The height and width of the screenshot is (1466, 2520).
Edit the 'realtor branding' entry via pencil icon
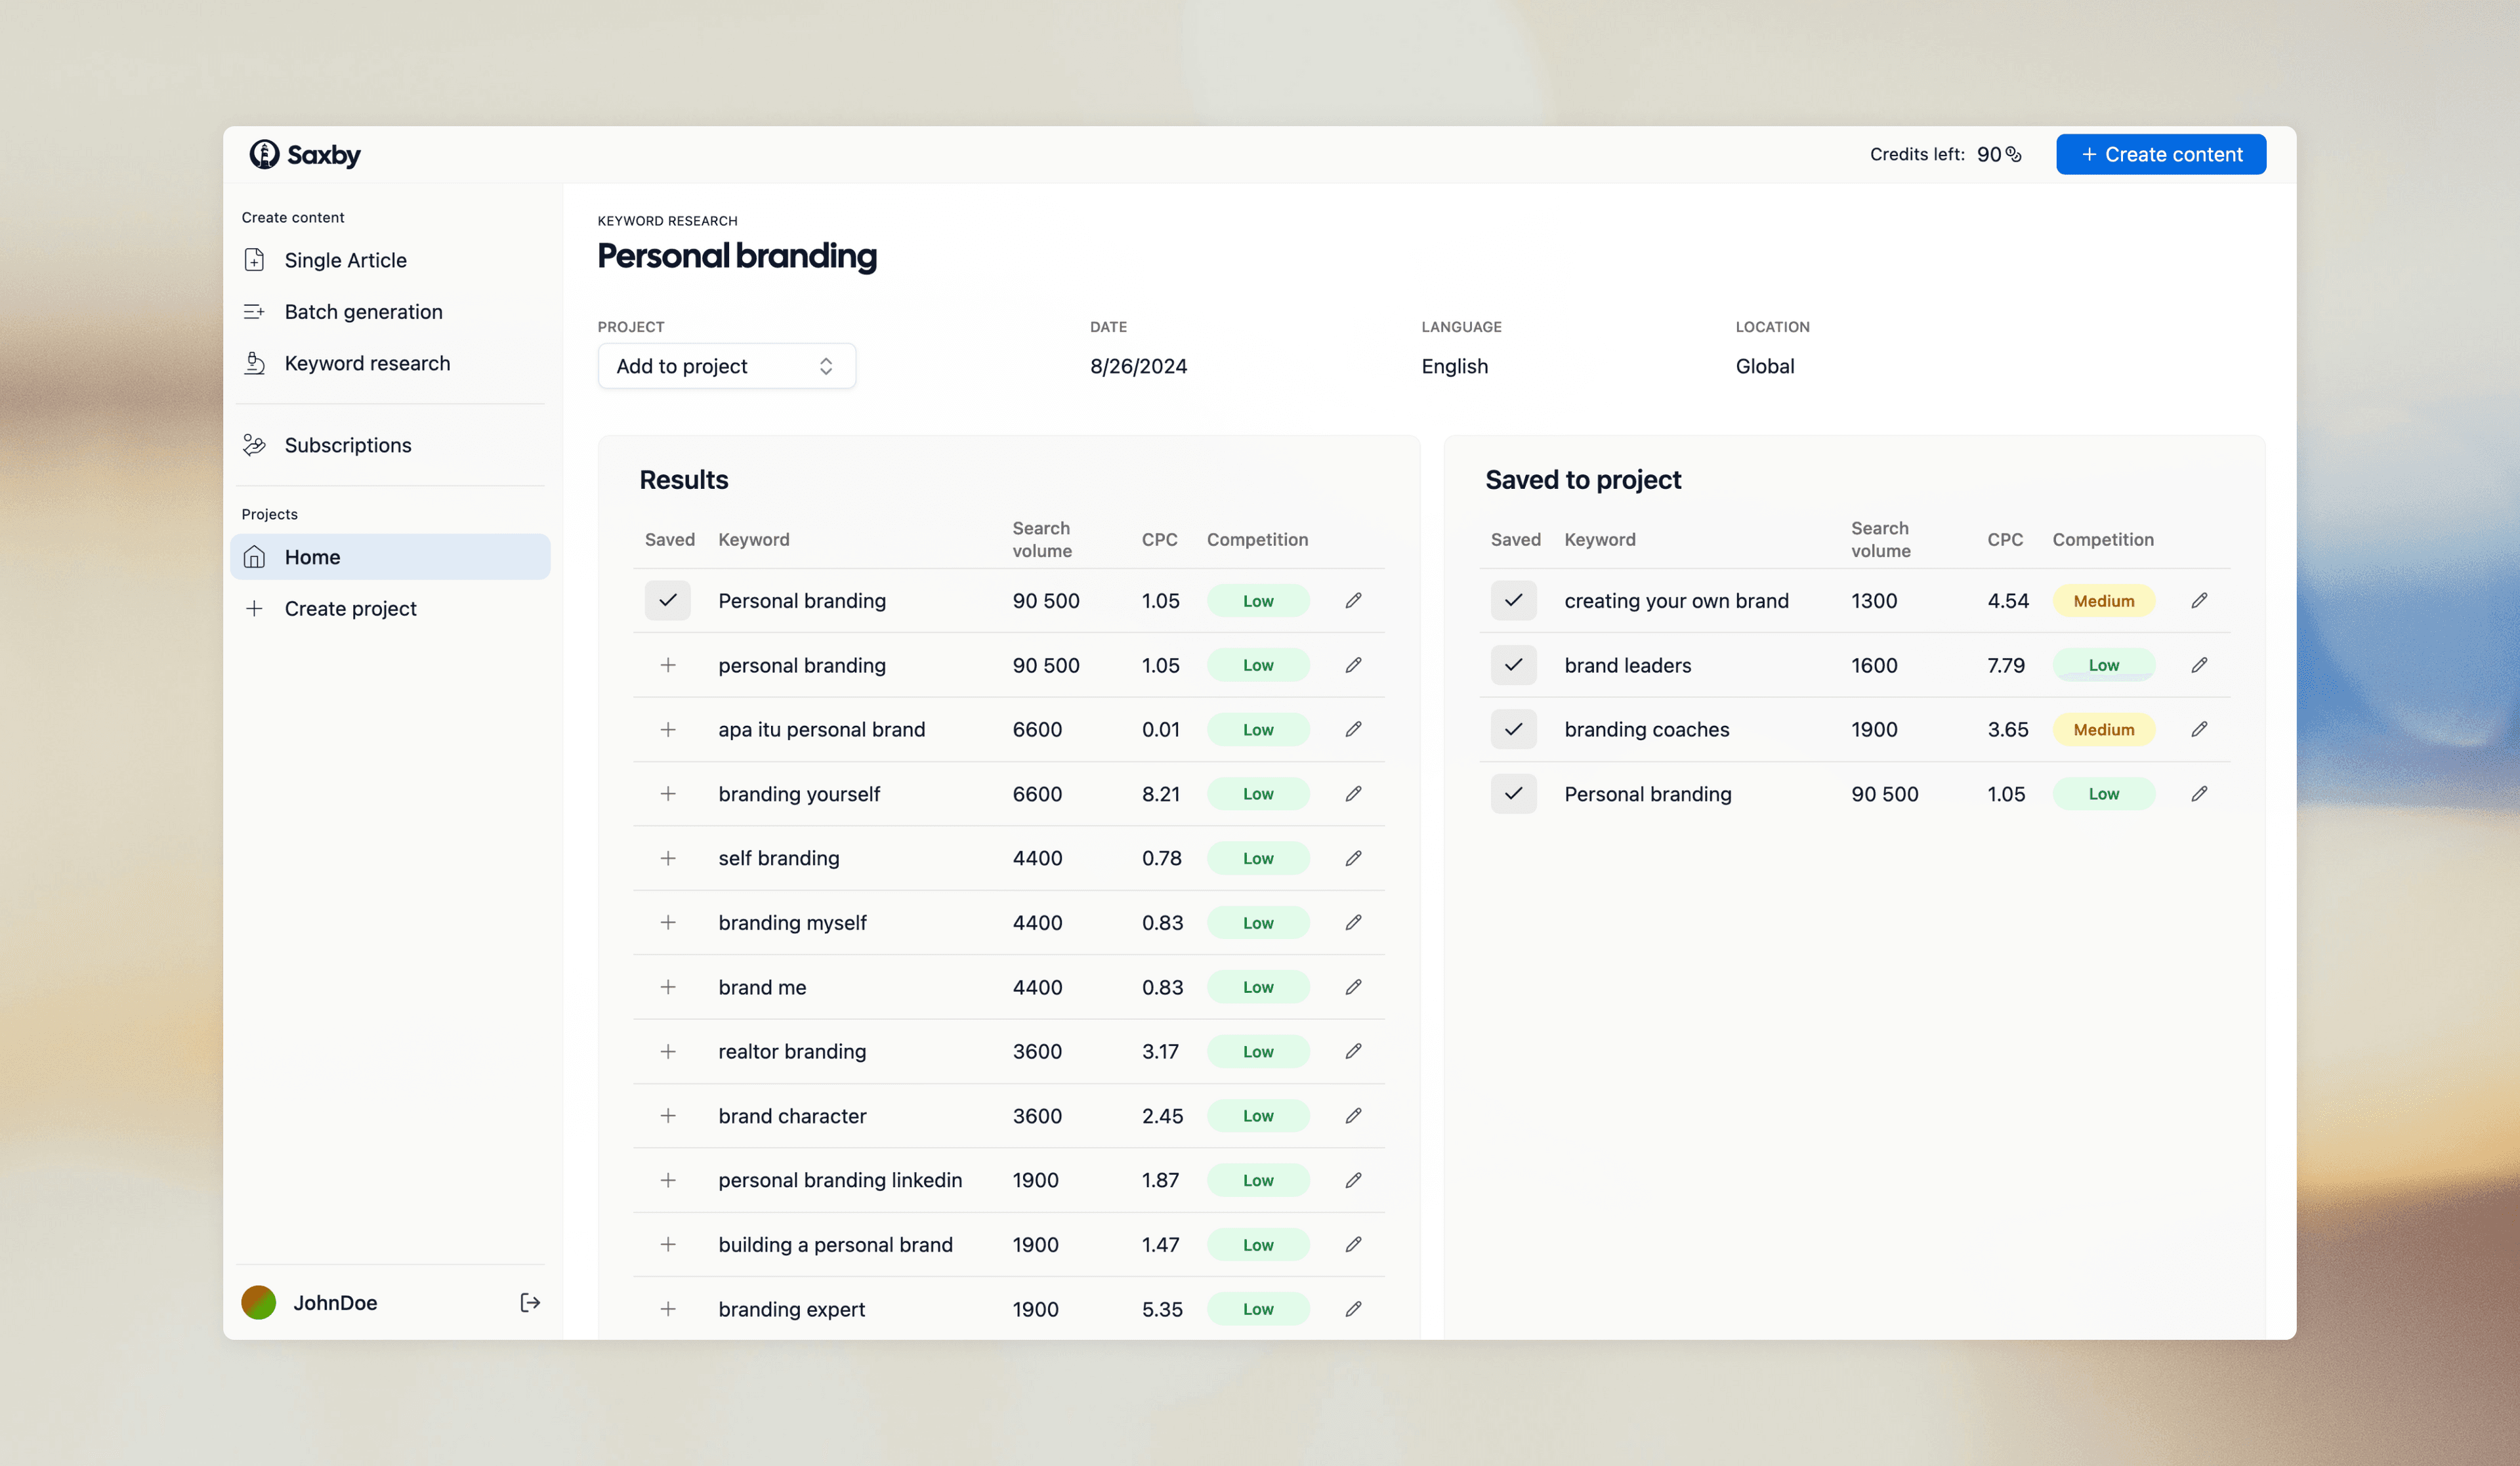[x=1353, y=1051]
